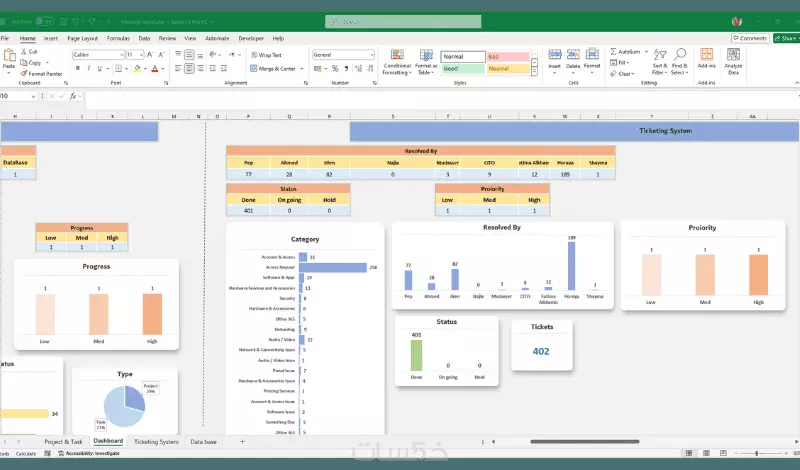
Task: Toggle top align
Action: click(x=178, y=55)
